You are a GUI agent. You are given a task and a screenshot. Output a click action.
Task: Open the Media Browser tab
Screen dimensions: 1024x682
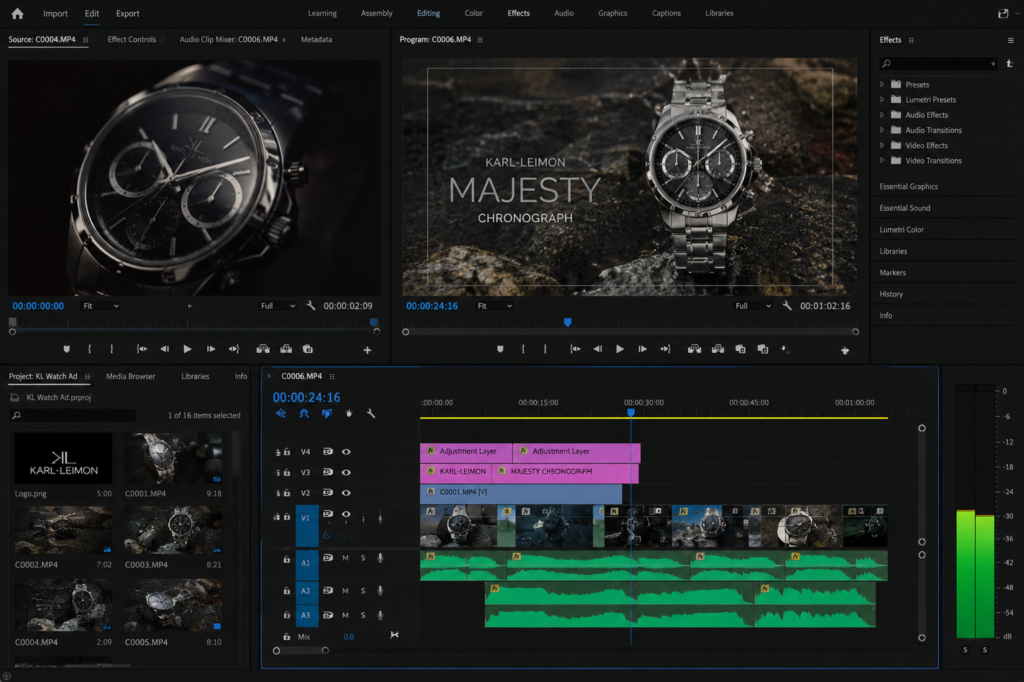tap(131, 376)
